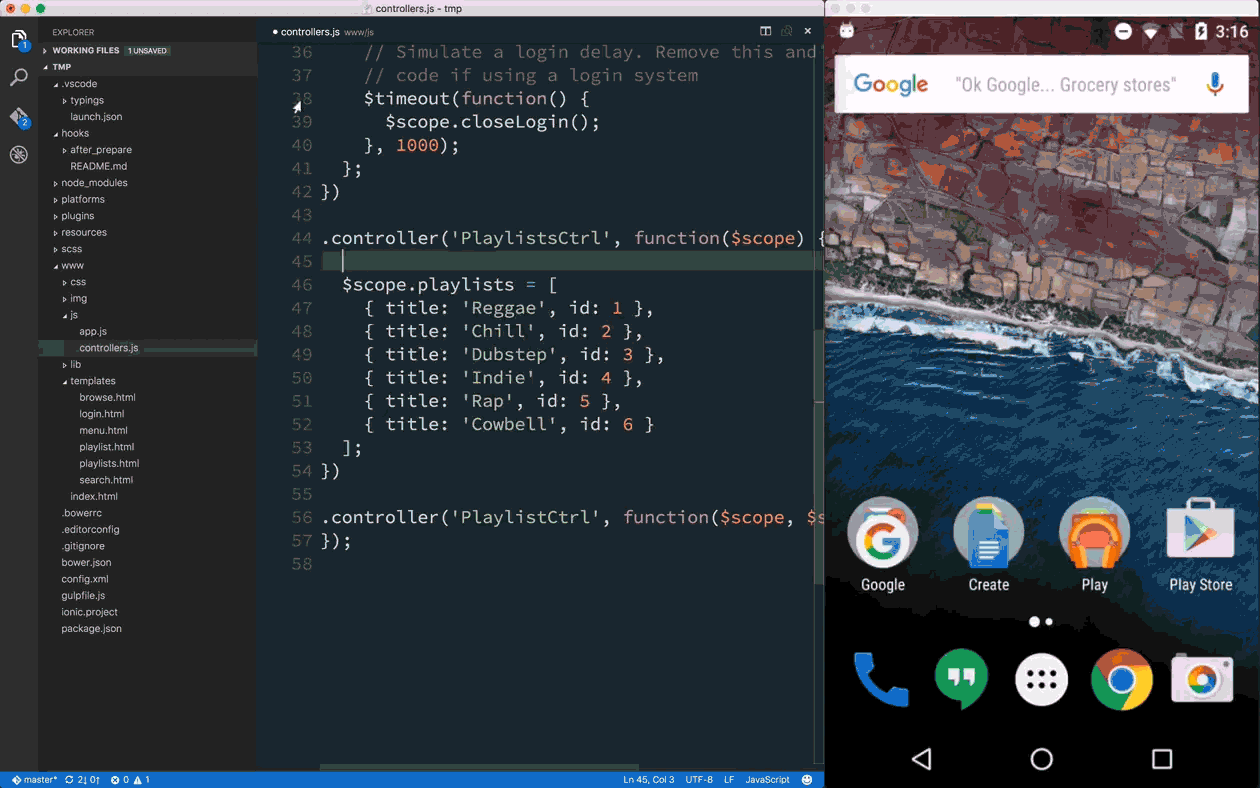Open app.js from the js folder

point(92,331)
